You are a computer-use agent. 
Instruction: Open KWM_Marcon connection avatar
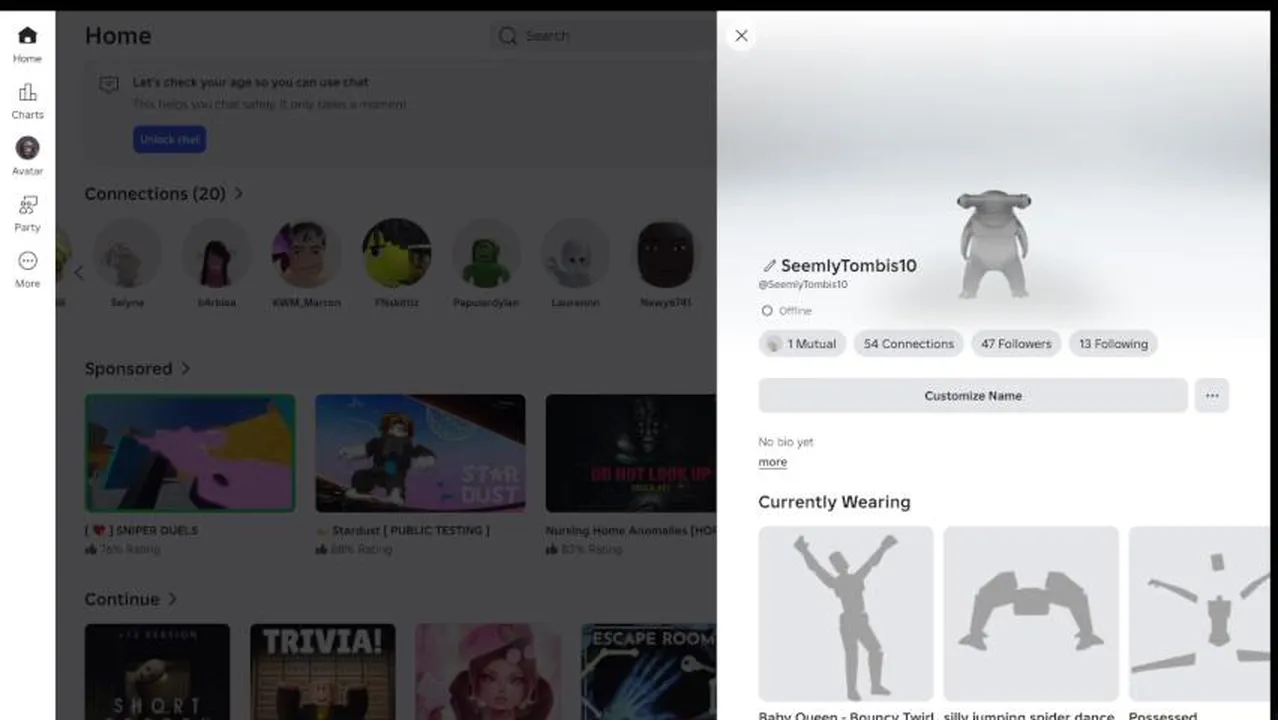click(x=307, y=254)
